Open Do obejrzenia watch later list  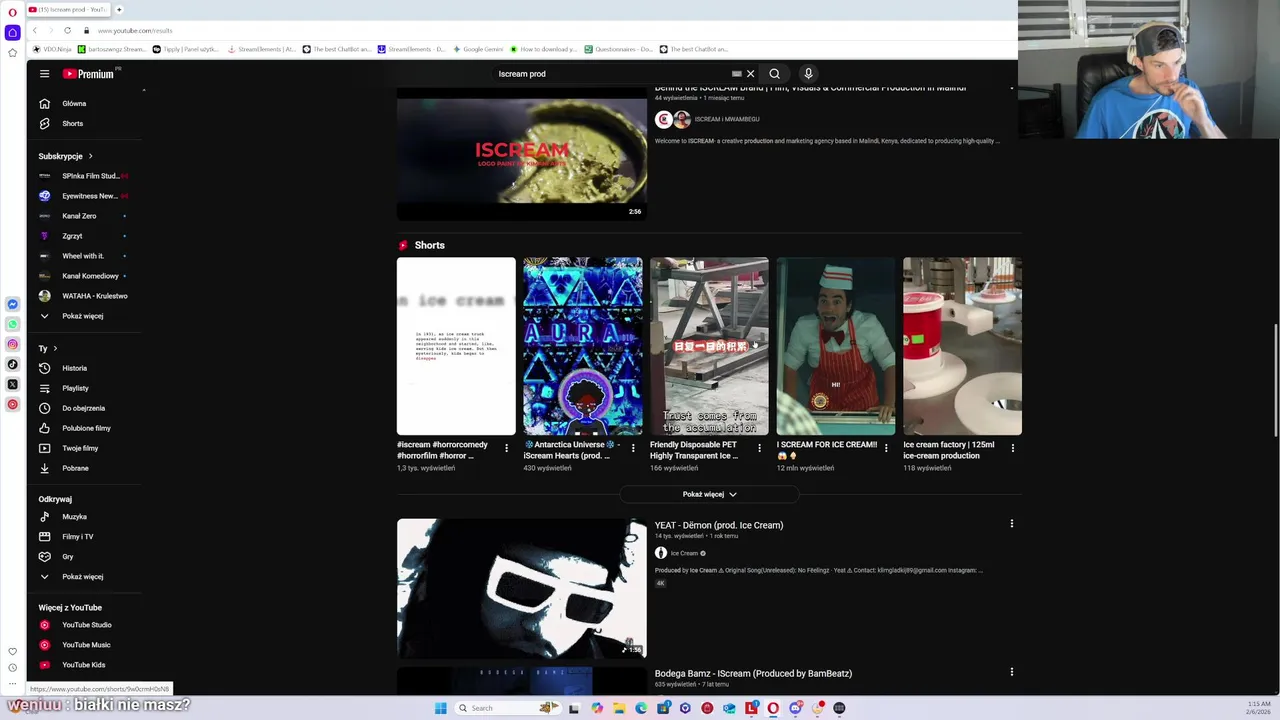point(83,408)
